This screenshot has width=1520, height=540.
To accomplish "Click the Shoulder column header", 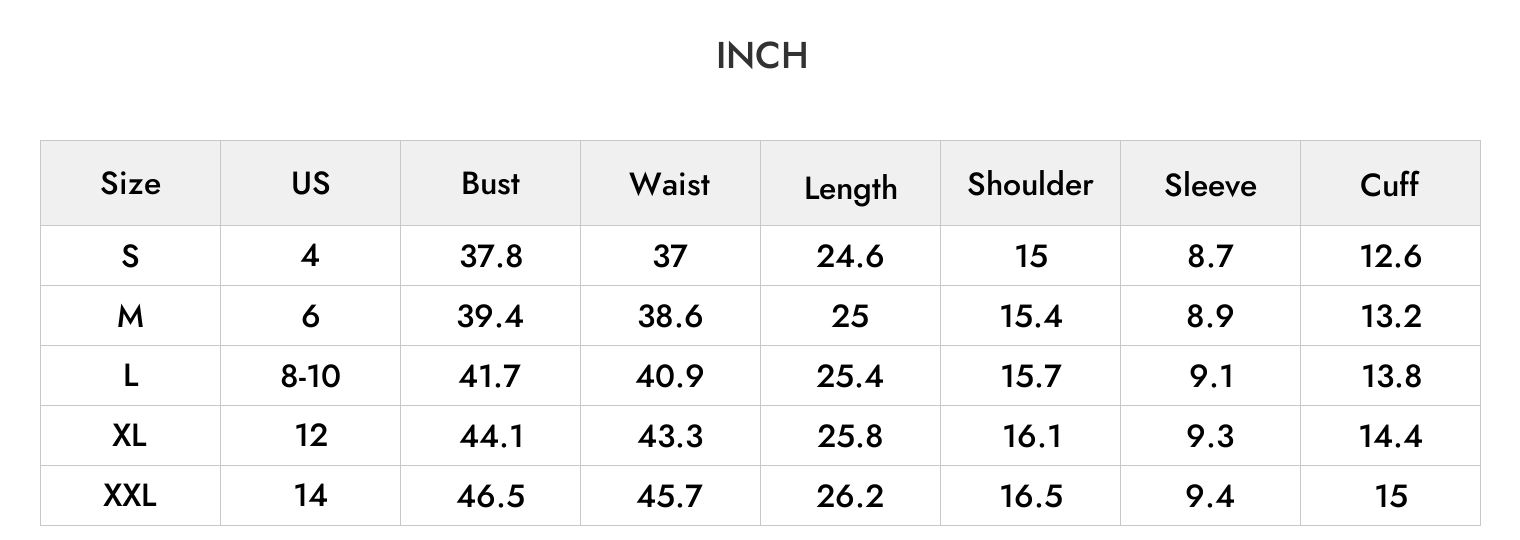I will click(x=1030, y=184).
